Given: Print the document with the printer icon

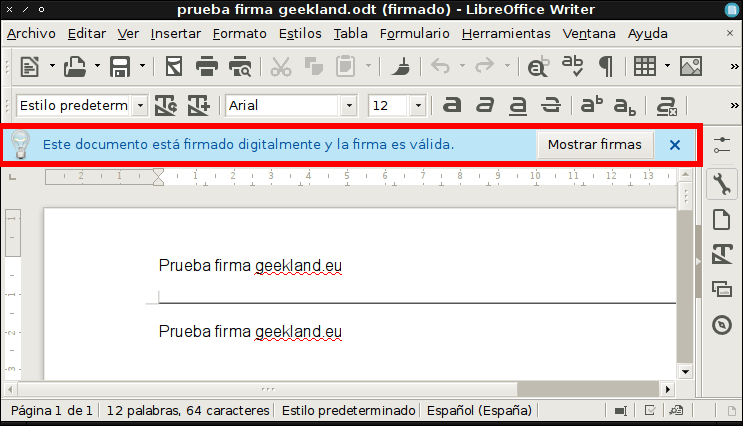Looking at the screenshot, I should (x=207, y=66).
